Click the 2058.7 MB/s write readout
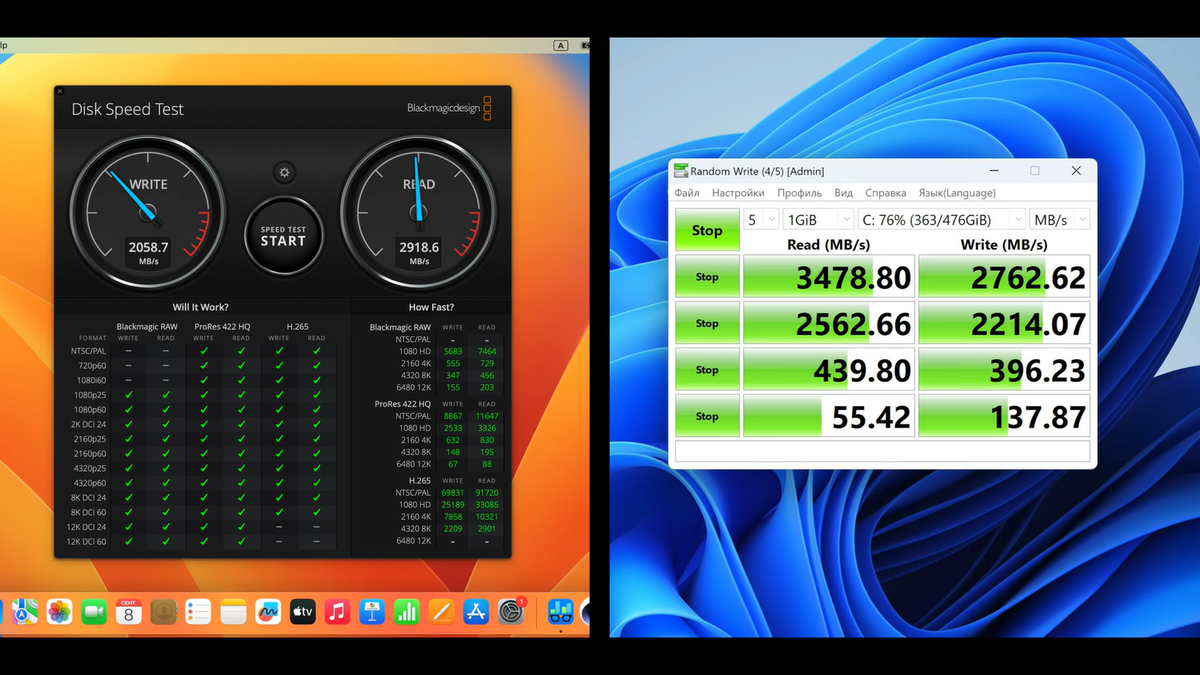This screenshot has height=675, width=1200. click(148, 252)
